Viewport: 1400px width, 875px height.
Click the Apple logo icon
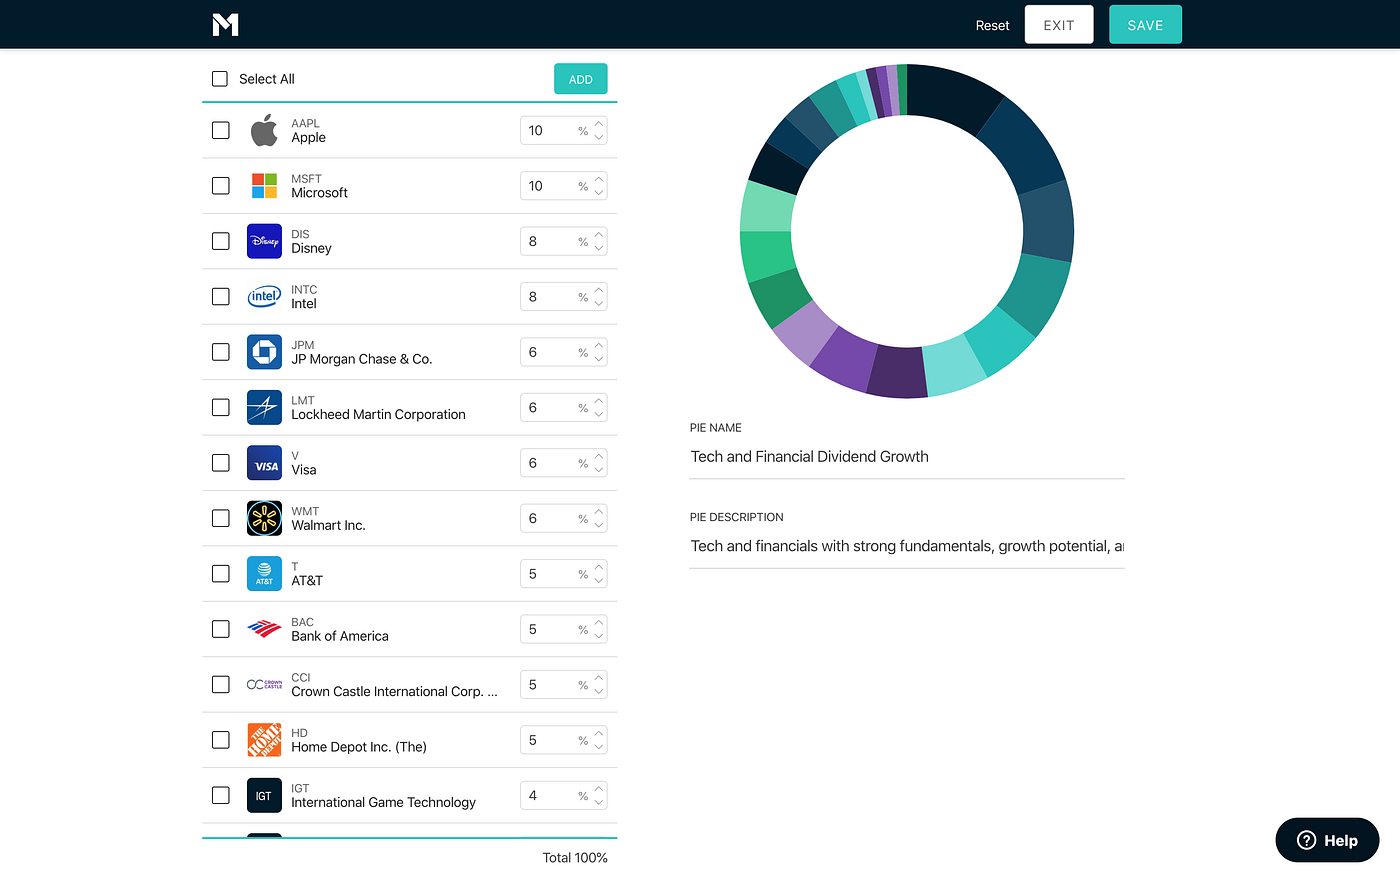264,130
